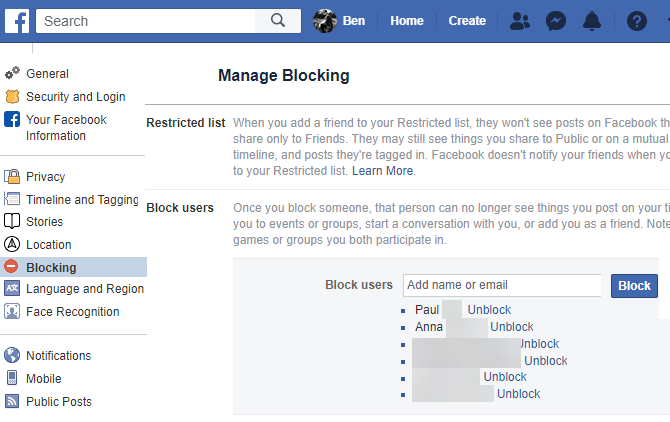Image resolution: width=670 pixels, height=422 pixels.
Task: Click Ben's profile picture
Action: point(324,21)
